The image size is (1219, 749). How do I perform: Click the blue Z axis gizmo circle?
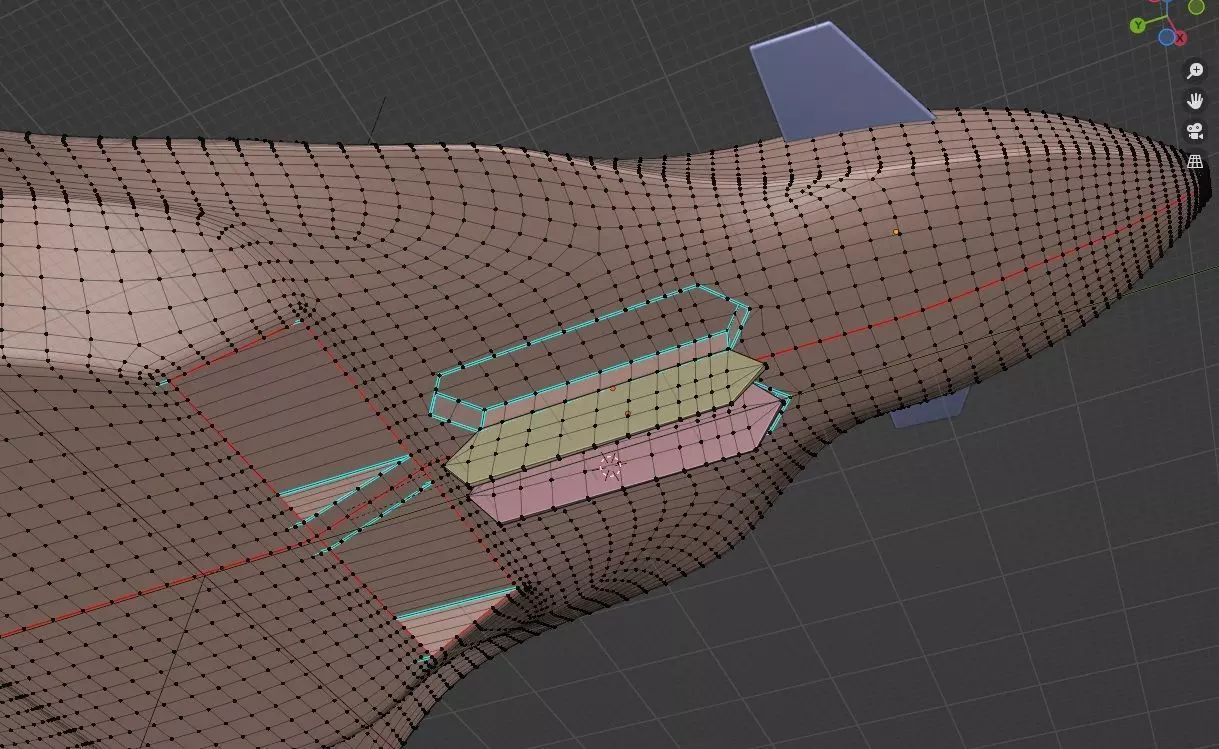tap(1166, 37)
